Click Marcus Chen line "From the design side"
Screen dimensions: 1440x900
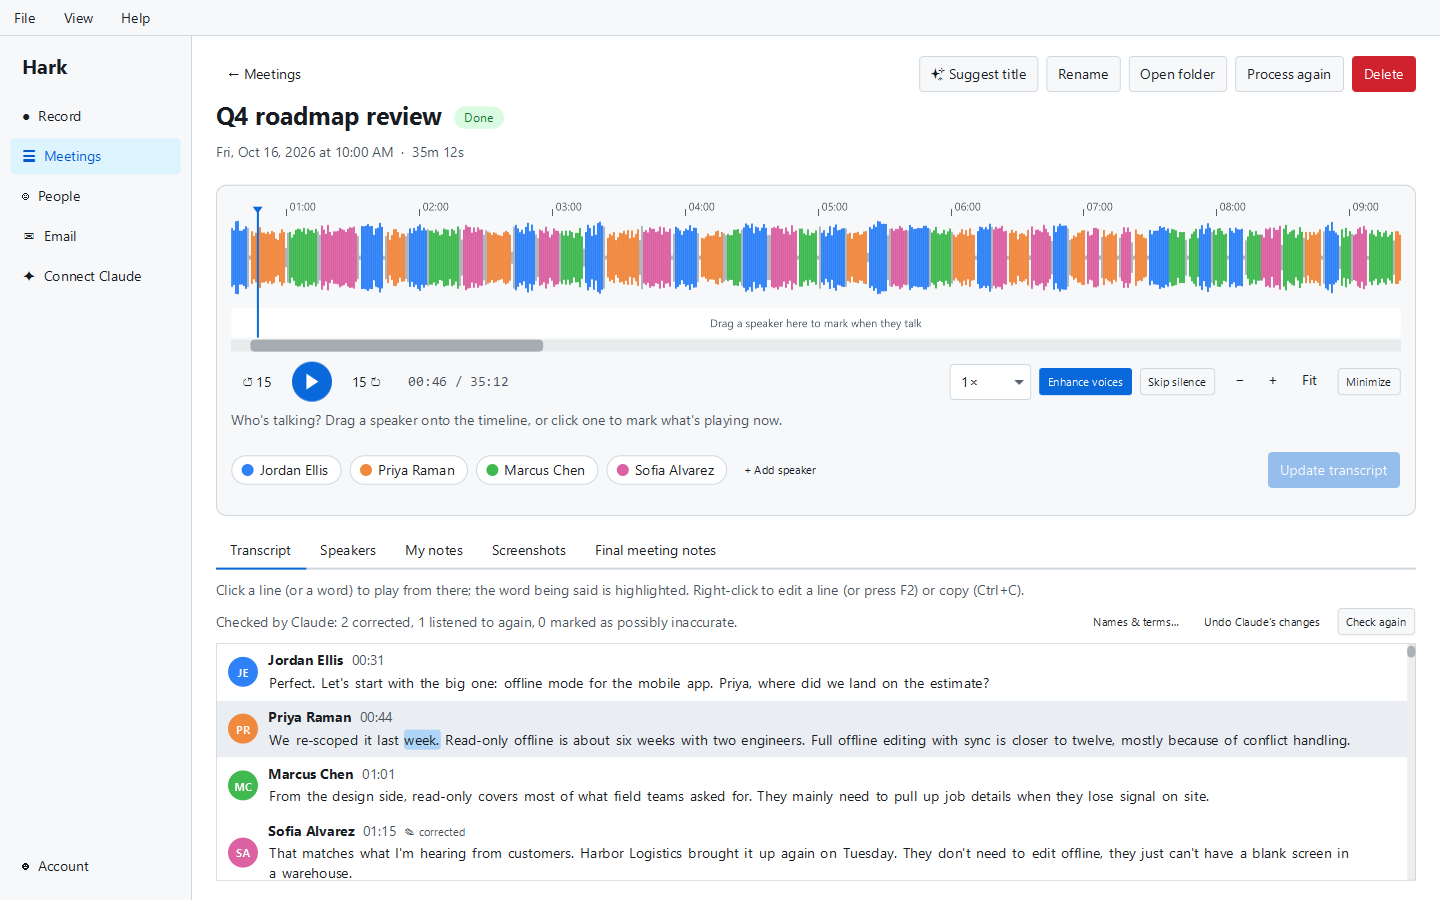pyautogui.click(x=738, y=796)
